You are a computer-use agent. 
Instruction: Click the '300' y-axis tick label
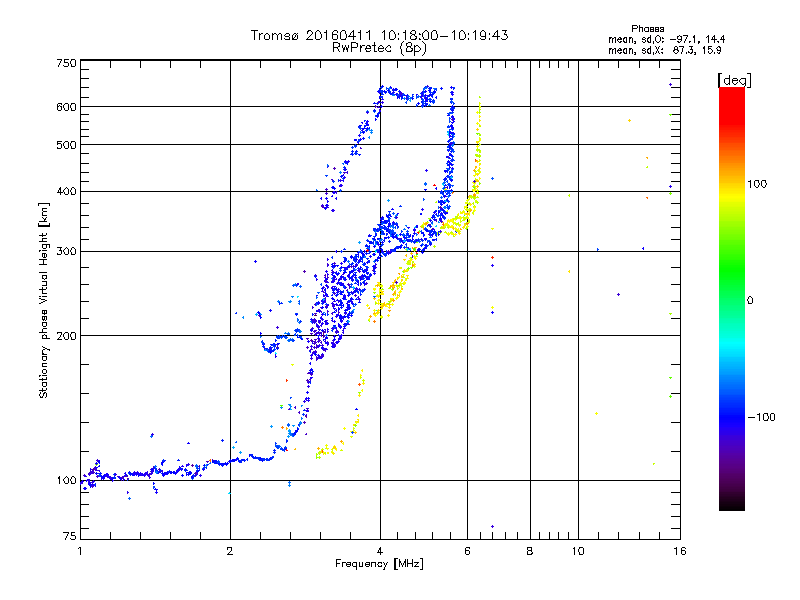point(67,252)
